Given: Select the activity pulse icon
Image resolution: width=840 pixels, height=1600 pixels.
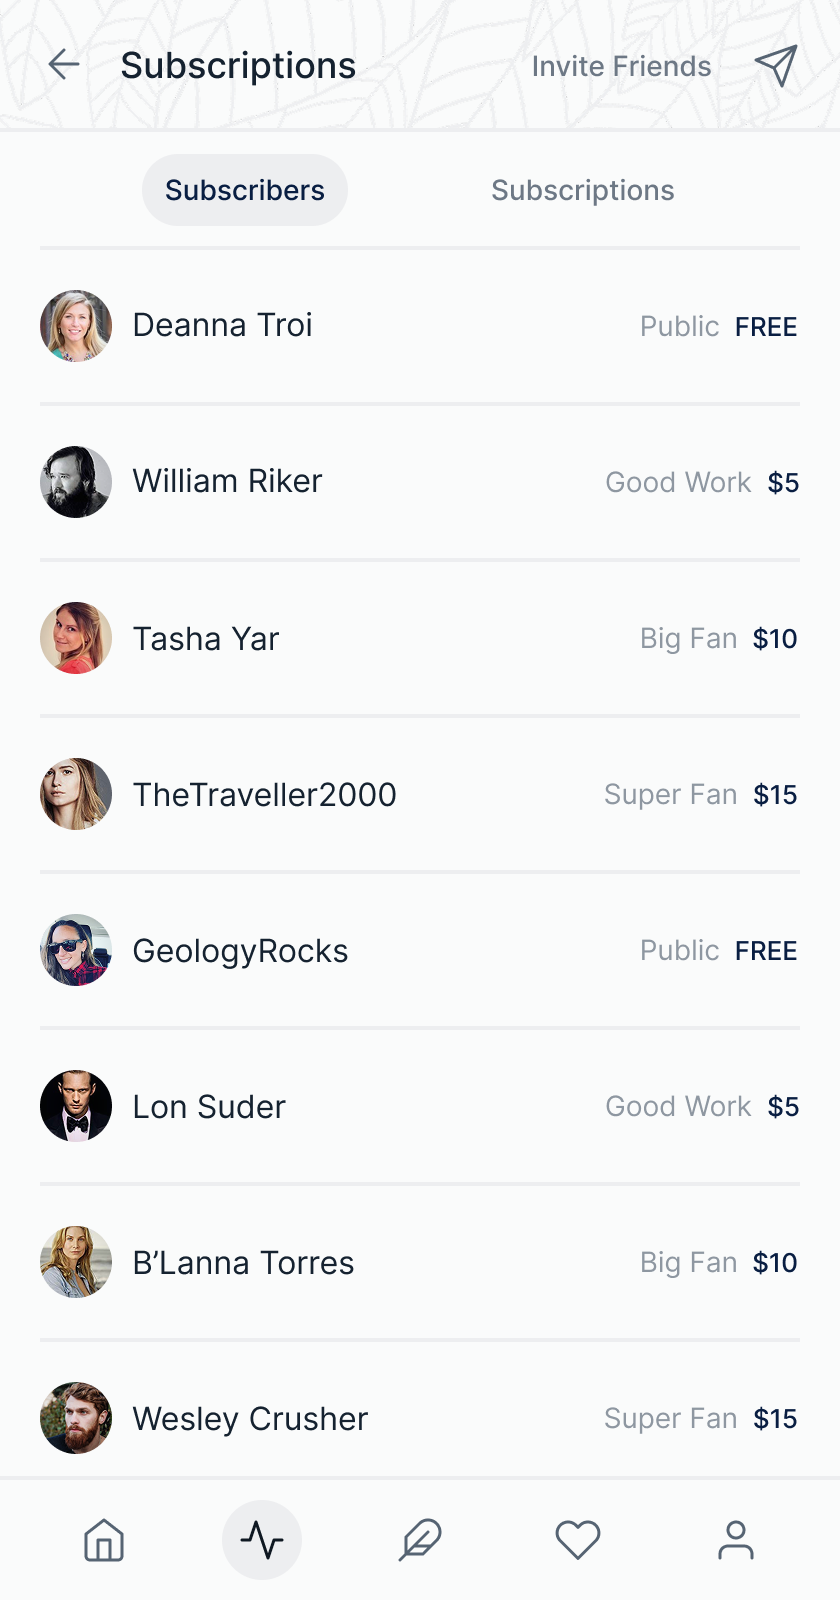Looking at the screenshot, I should click(262, 1540).
